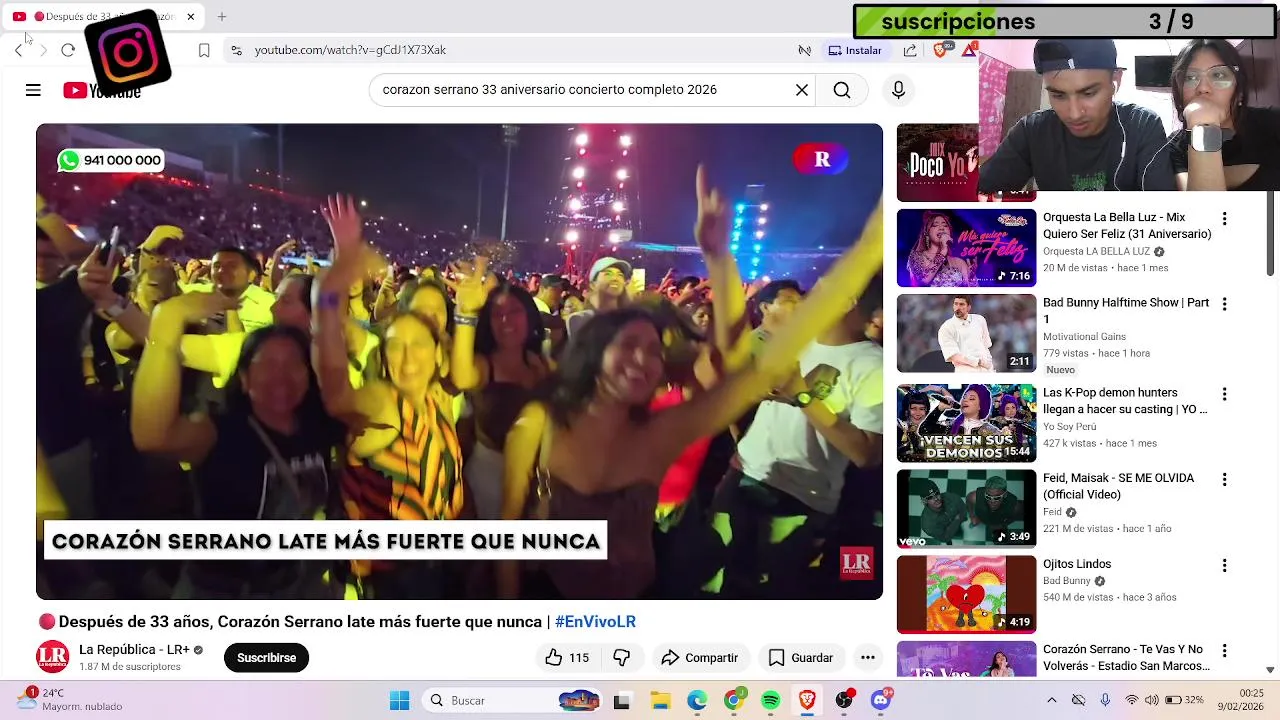Screen dimensions: 1280x720
Task: Open Discord from taskbar
Action: [x=881, y=700]
